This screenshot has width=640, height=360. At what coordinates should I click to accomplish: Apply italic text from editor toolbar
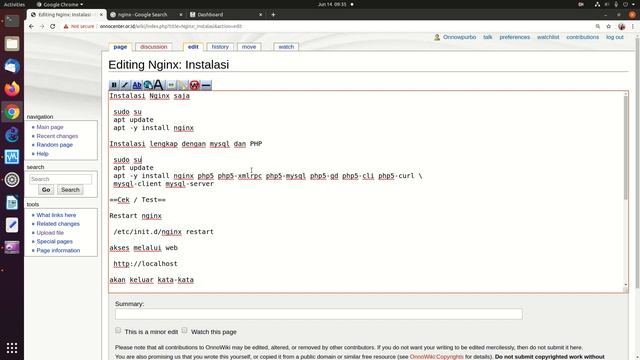click(125, 85)
